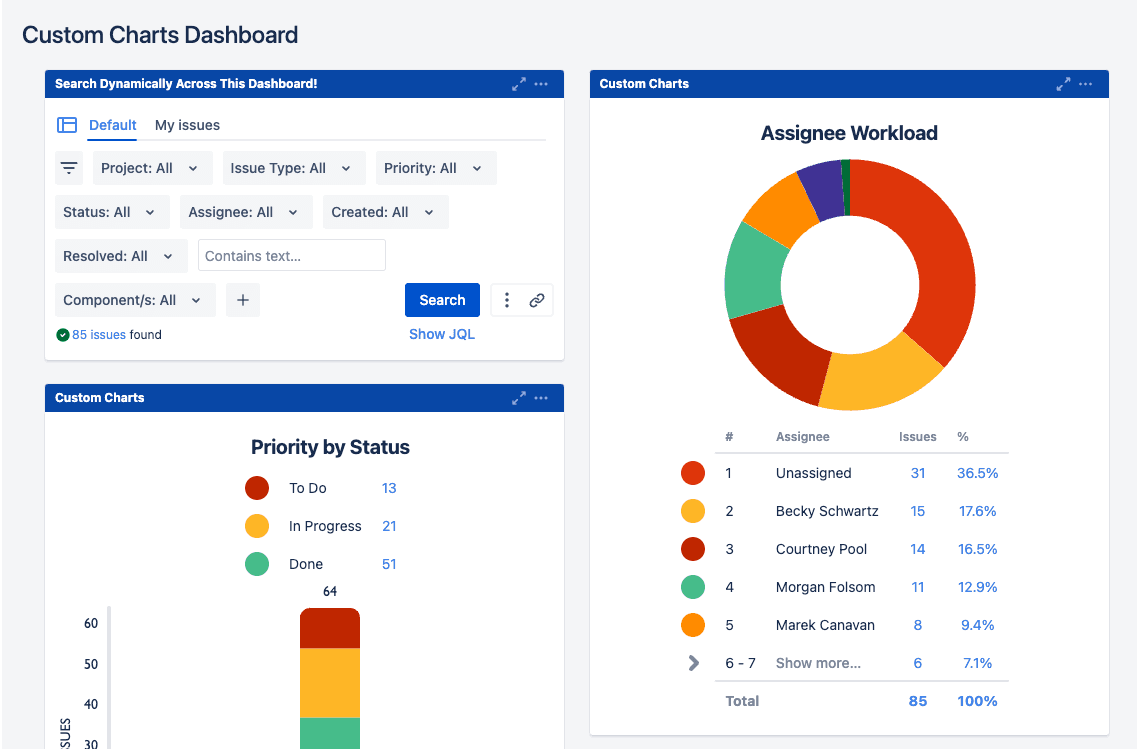
Task: Click the layout panel icon next to Default
Action: click(x=67, y=125)
